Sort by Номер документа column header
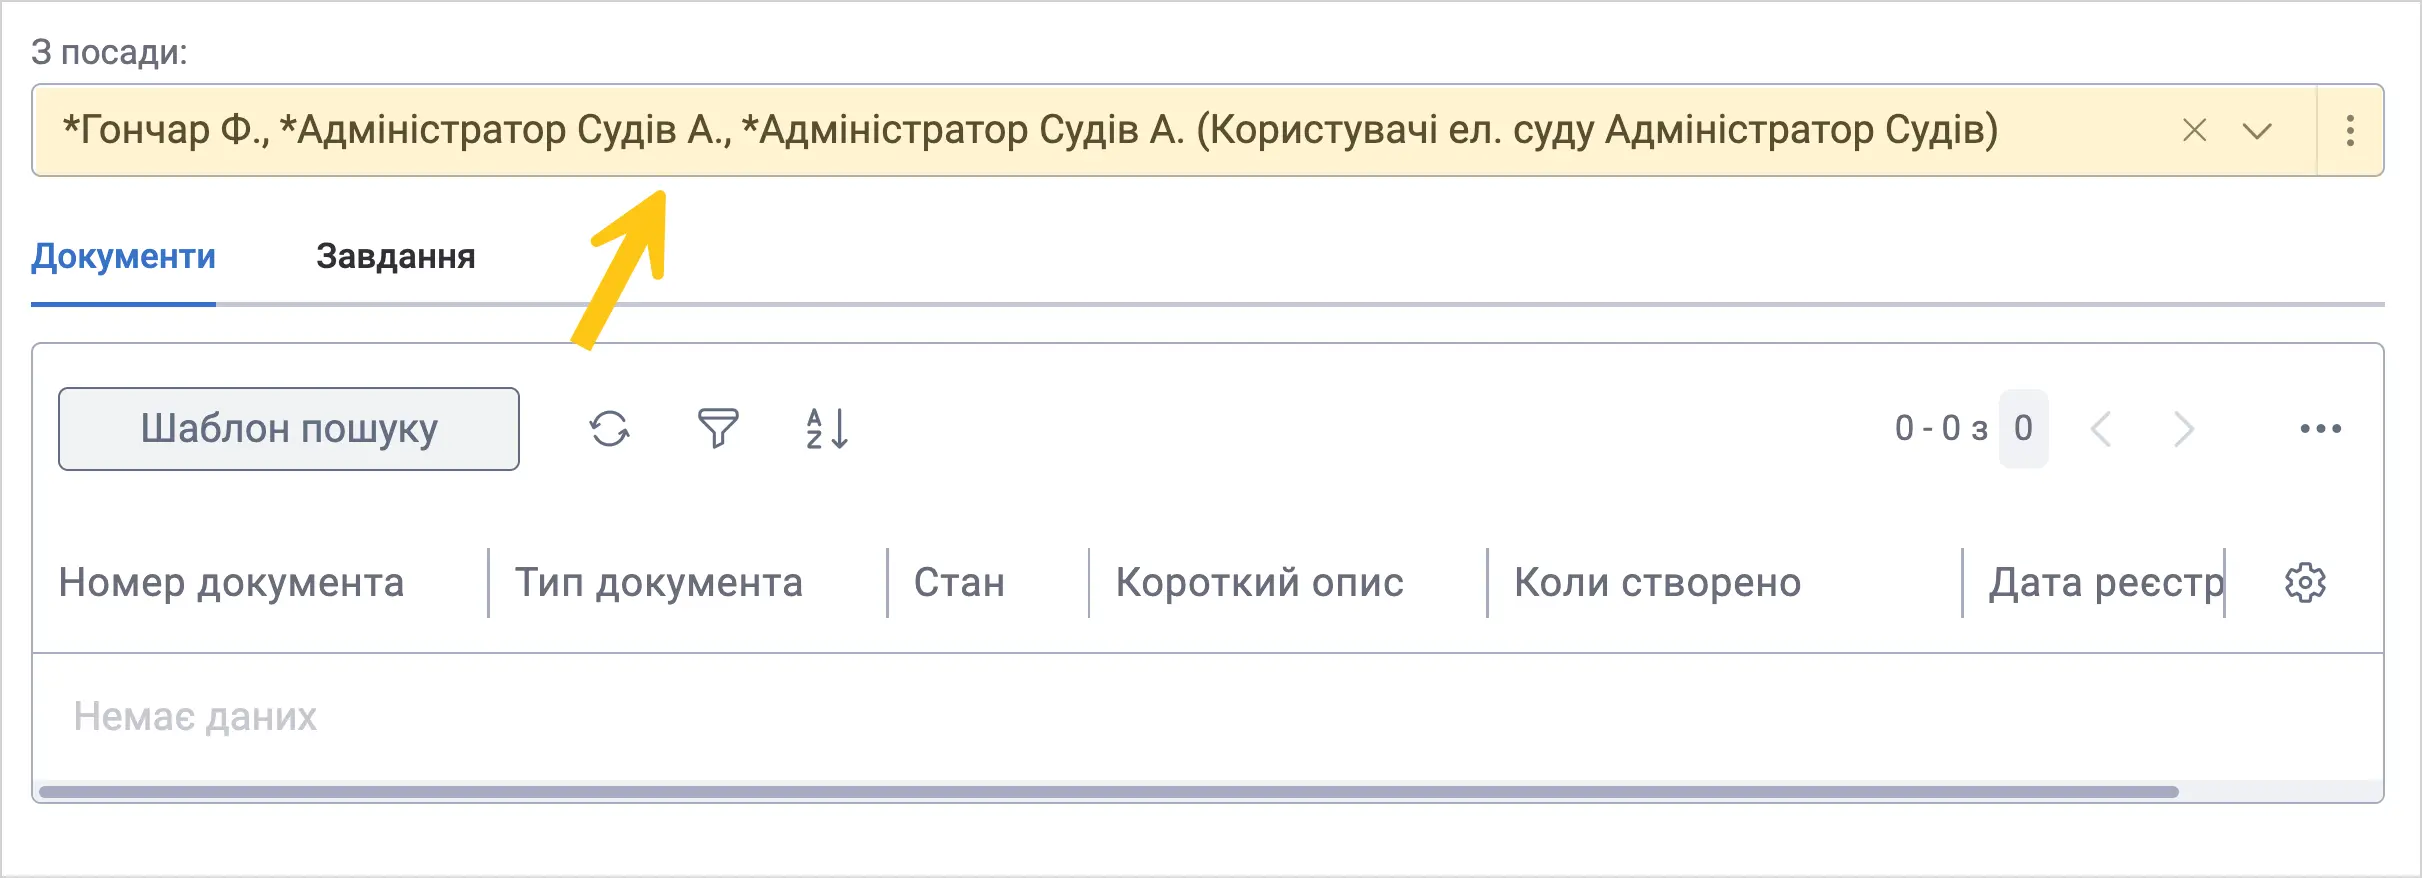The image size is (2422, 878). pyautogui.click(x=231, y=583)
